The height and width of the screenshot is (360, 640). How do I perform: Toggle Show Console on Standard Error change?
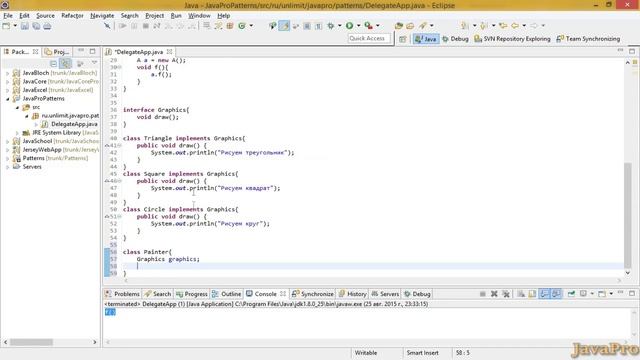(556, 294)
